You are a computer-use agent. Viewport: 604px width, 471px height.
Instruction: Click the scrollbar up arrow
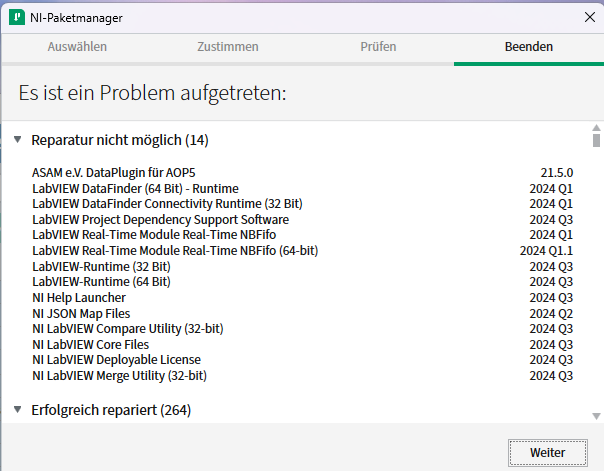(596, 128)
